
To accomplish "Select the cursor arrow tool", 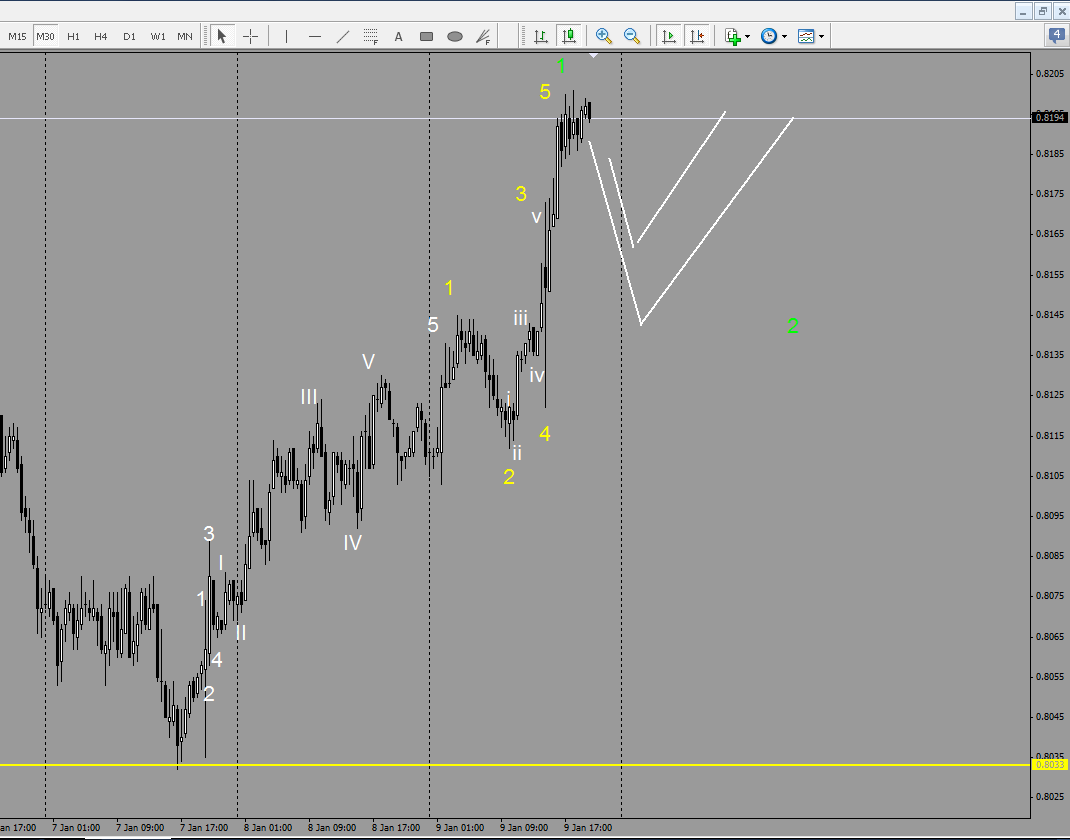I will pos(222,36).
